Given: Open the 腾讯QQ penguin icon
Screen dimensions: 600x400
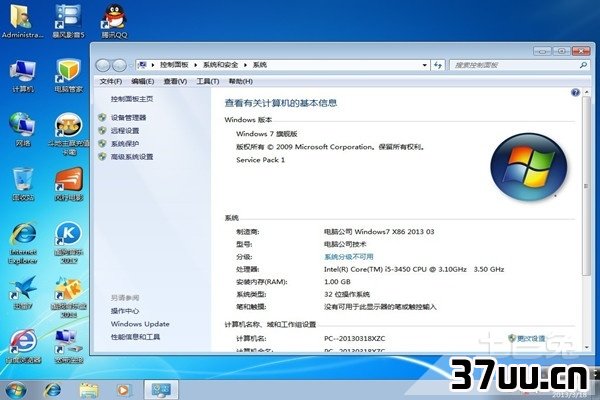Looking at the screenshot, I should 114,21.
